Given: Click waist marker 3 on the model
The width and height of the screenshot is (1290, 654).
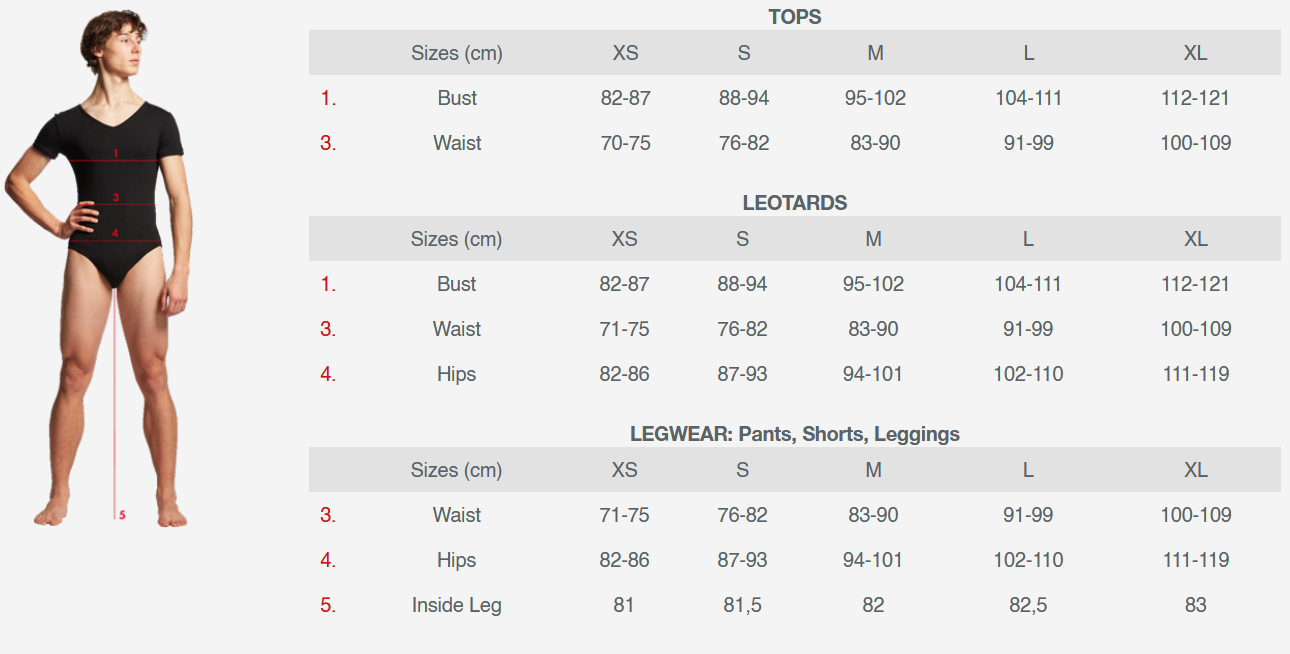Looking at the screenshot, I should point(116,198).
